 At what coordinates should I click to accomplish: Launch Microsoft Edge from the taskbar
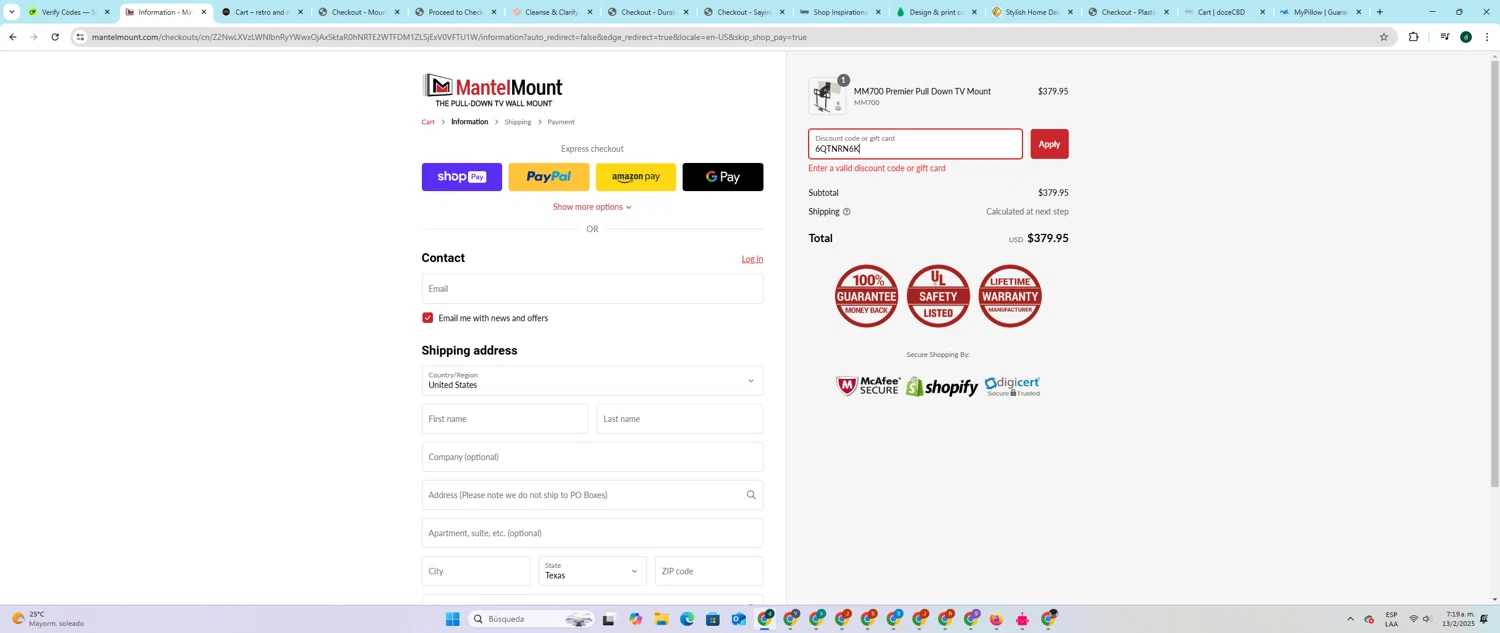point(687,619)
